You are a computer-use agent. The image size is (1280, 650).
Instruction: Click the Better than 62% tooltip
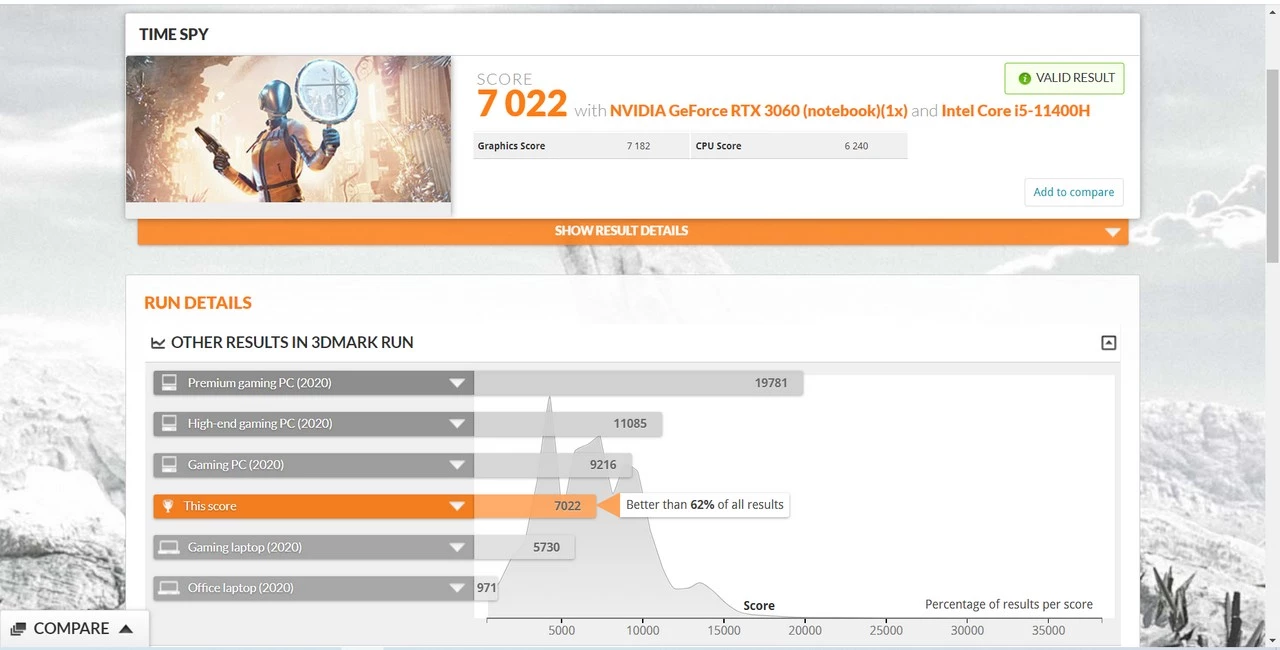pos(705,505)
